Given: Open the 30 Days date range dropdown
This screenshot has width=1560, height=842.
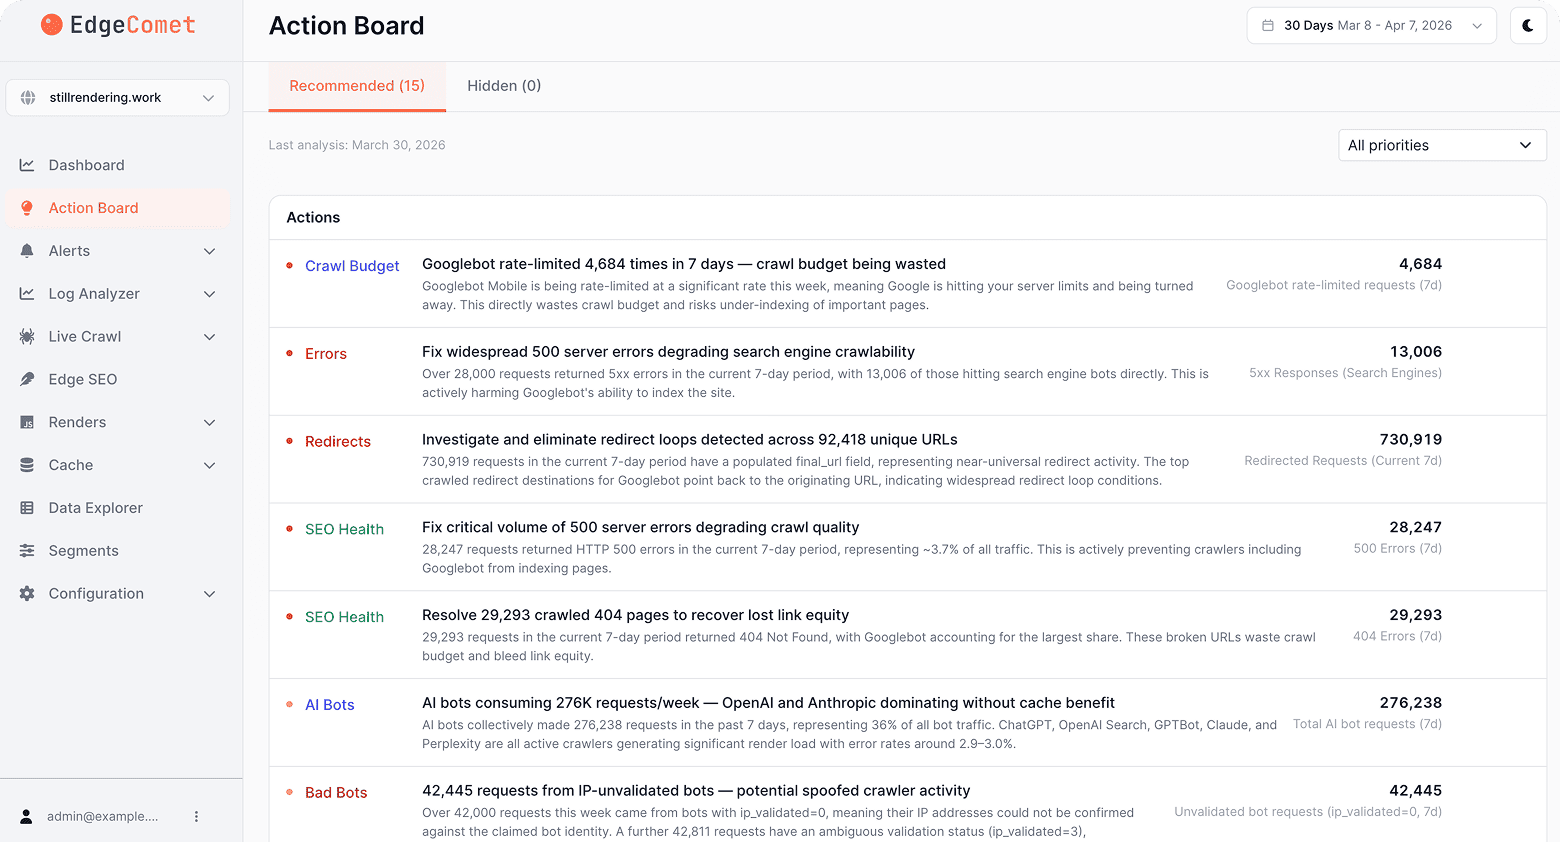Looking at the screenshot, I should [1371, 26].
